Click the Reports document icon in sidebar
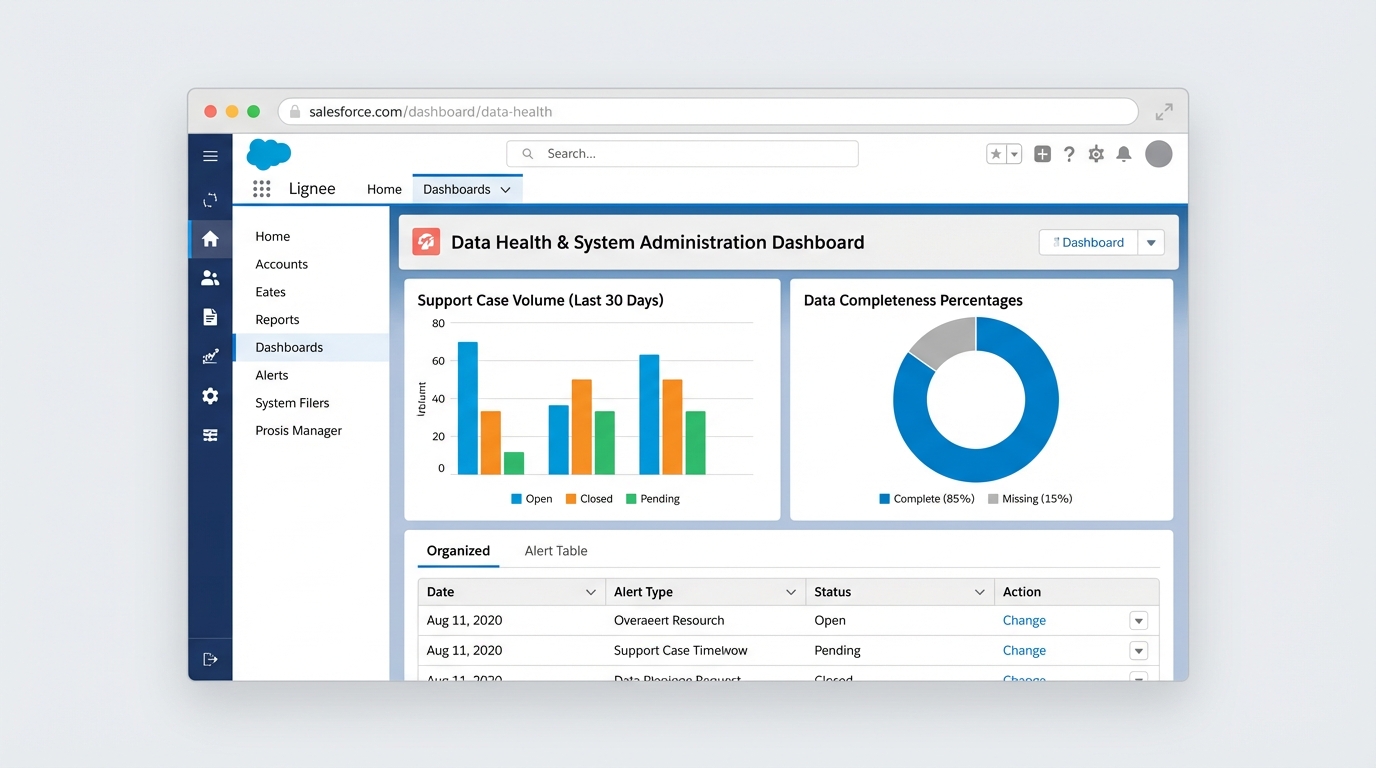 pyautogui.click(x=210, y=316)
